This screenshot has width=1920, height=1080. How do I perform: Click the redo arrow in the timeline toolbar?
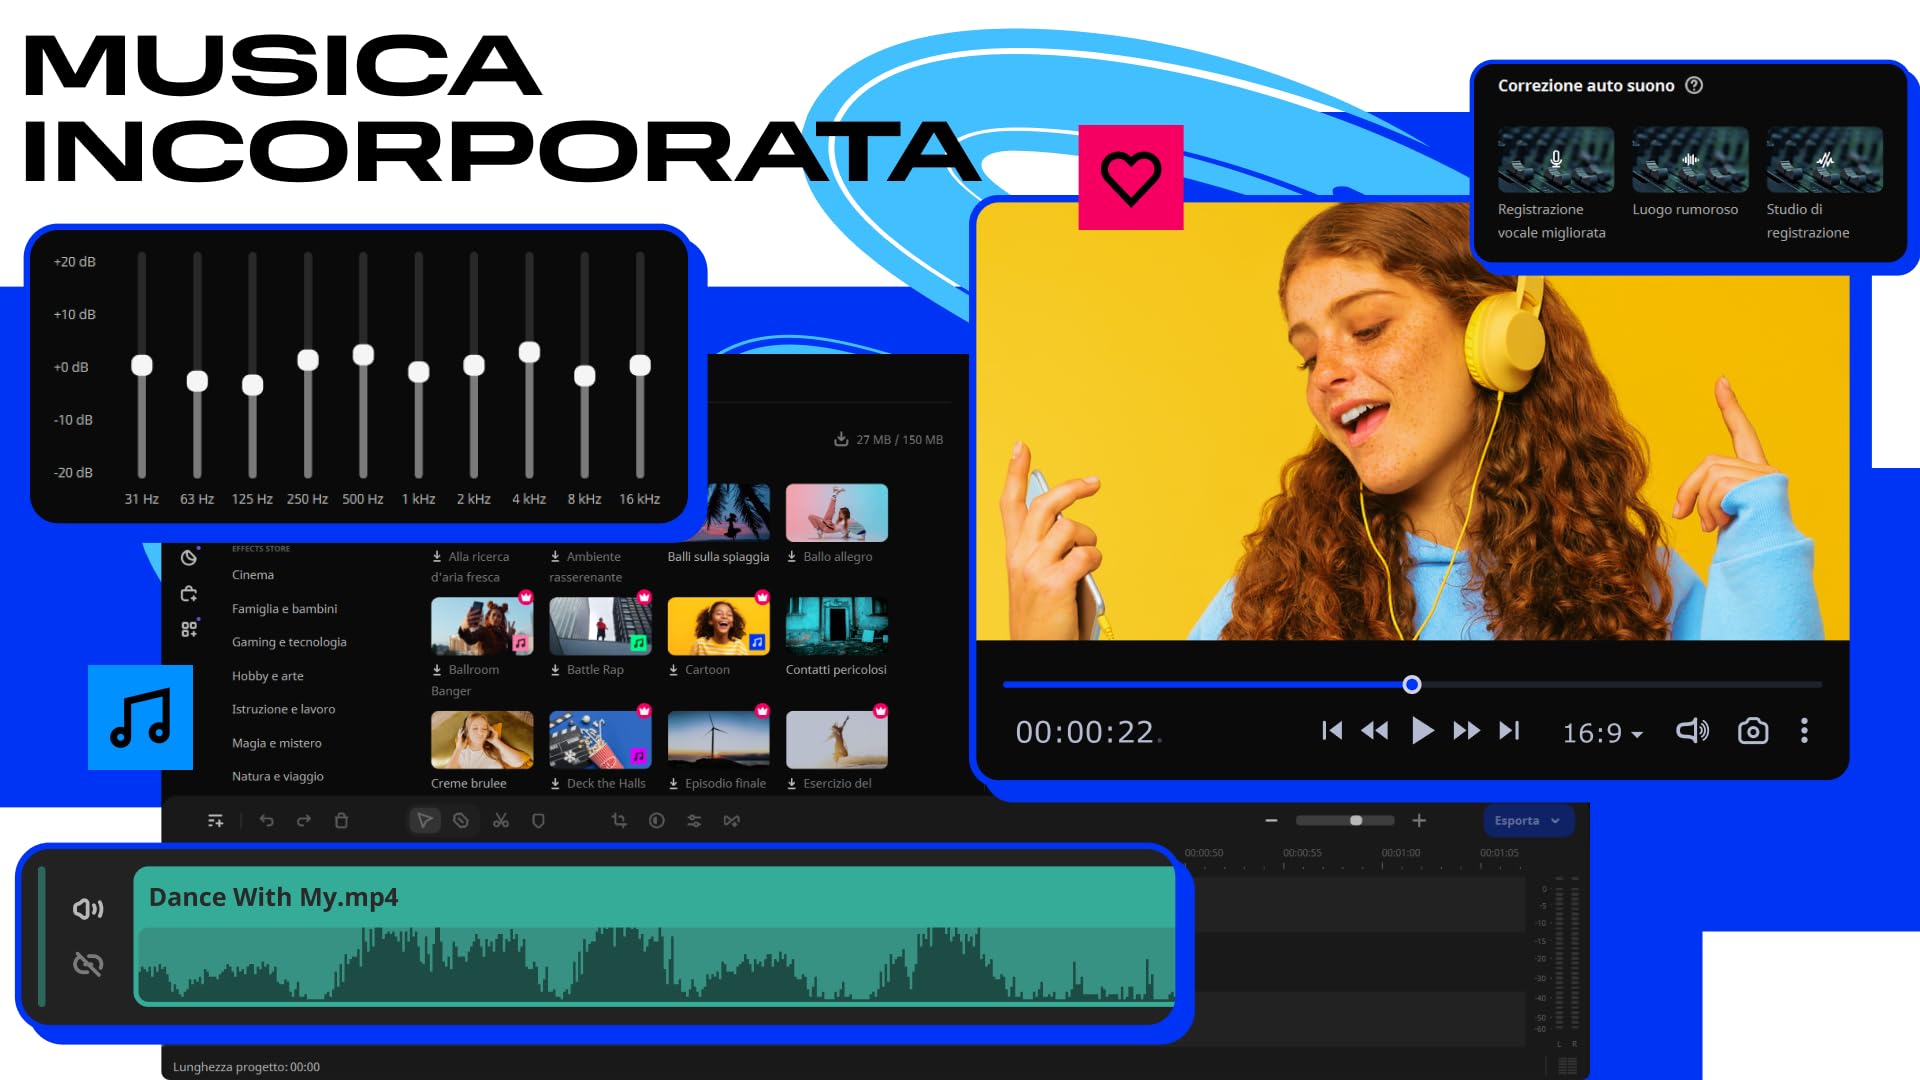click(304, 821)
